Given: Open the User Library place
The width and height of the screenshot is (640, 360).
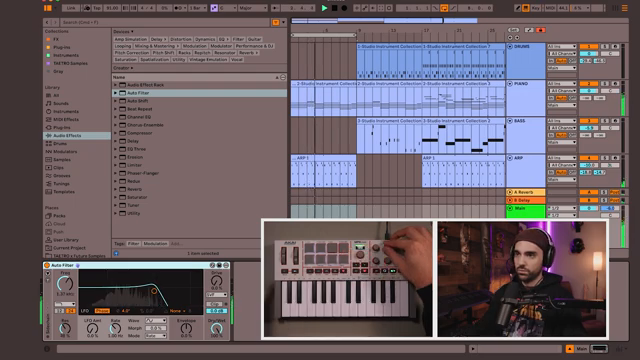Looking at the screenshot, I should pos(66,240).
